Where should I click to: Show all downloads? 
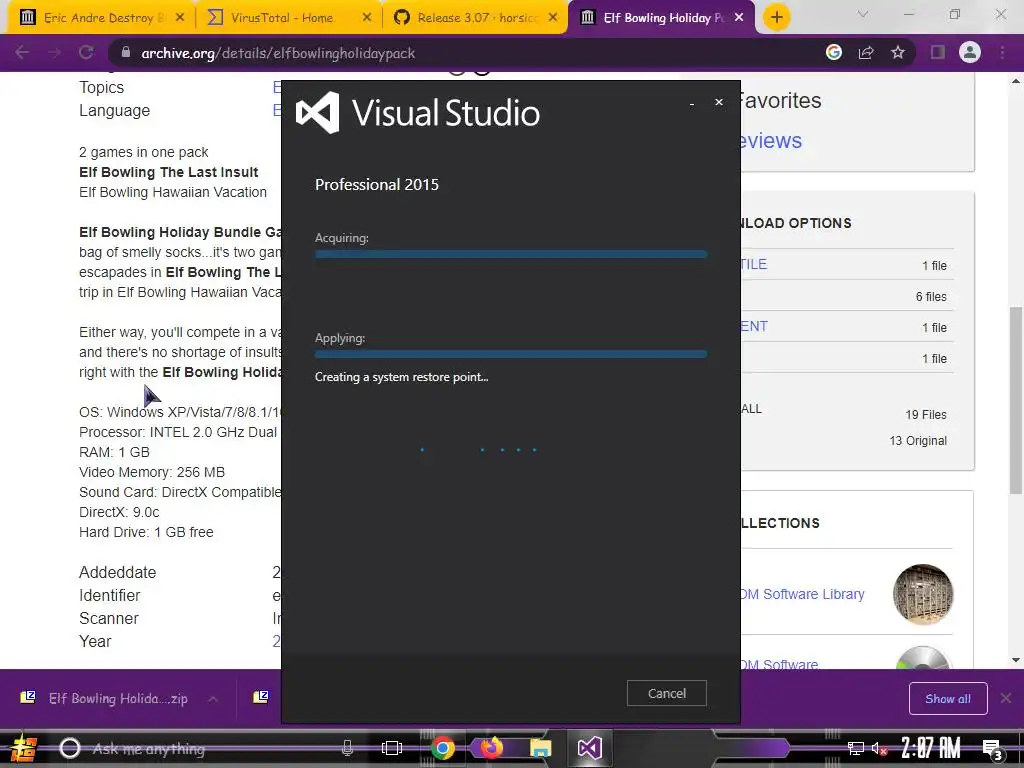[948, 699]
